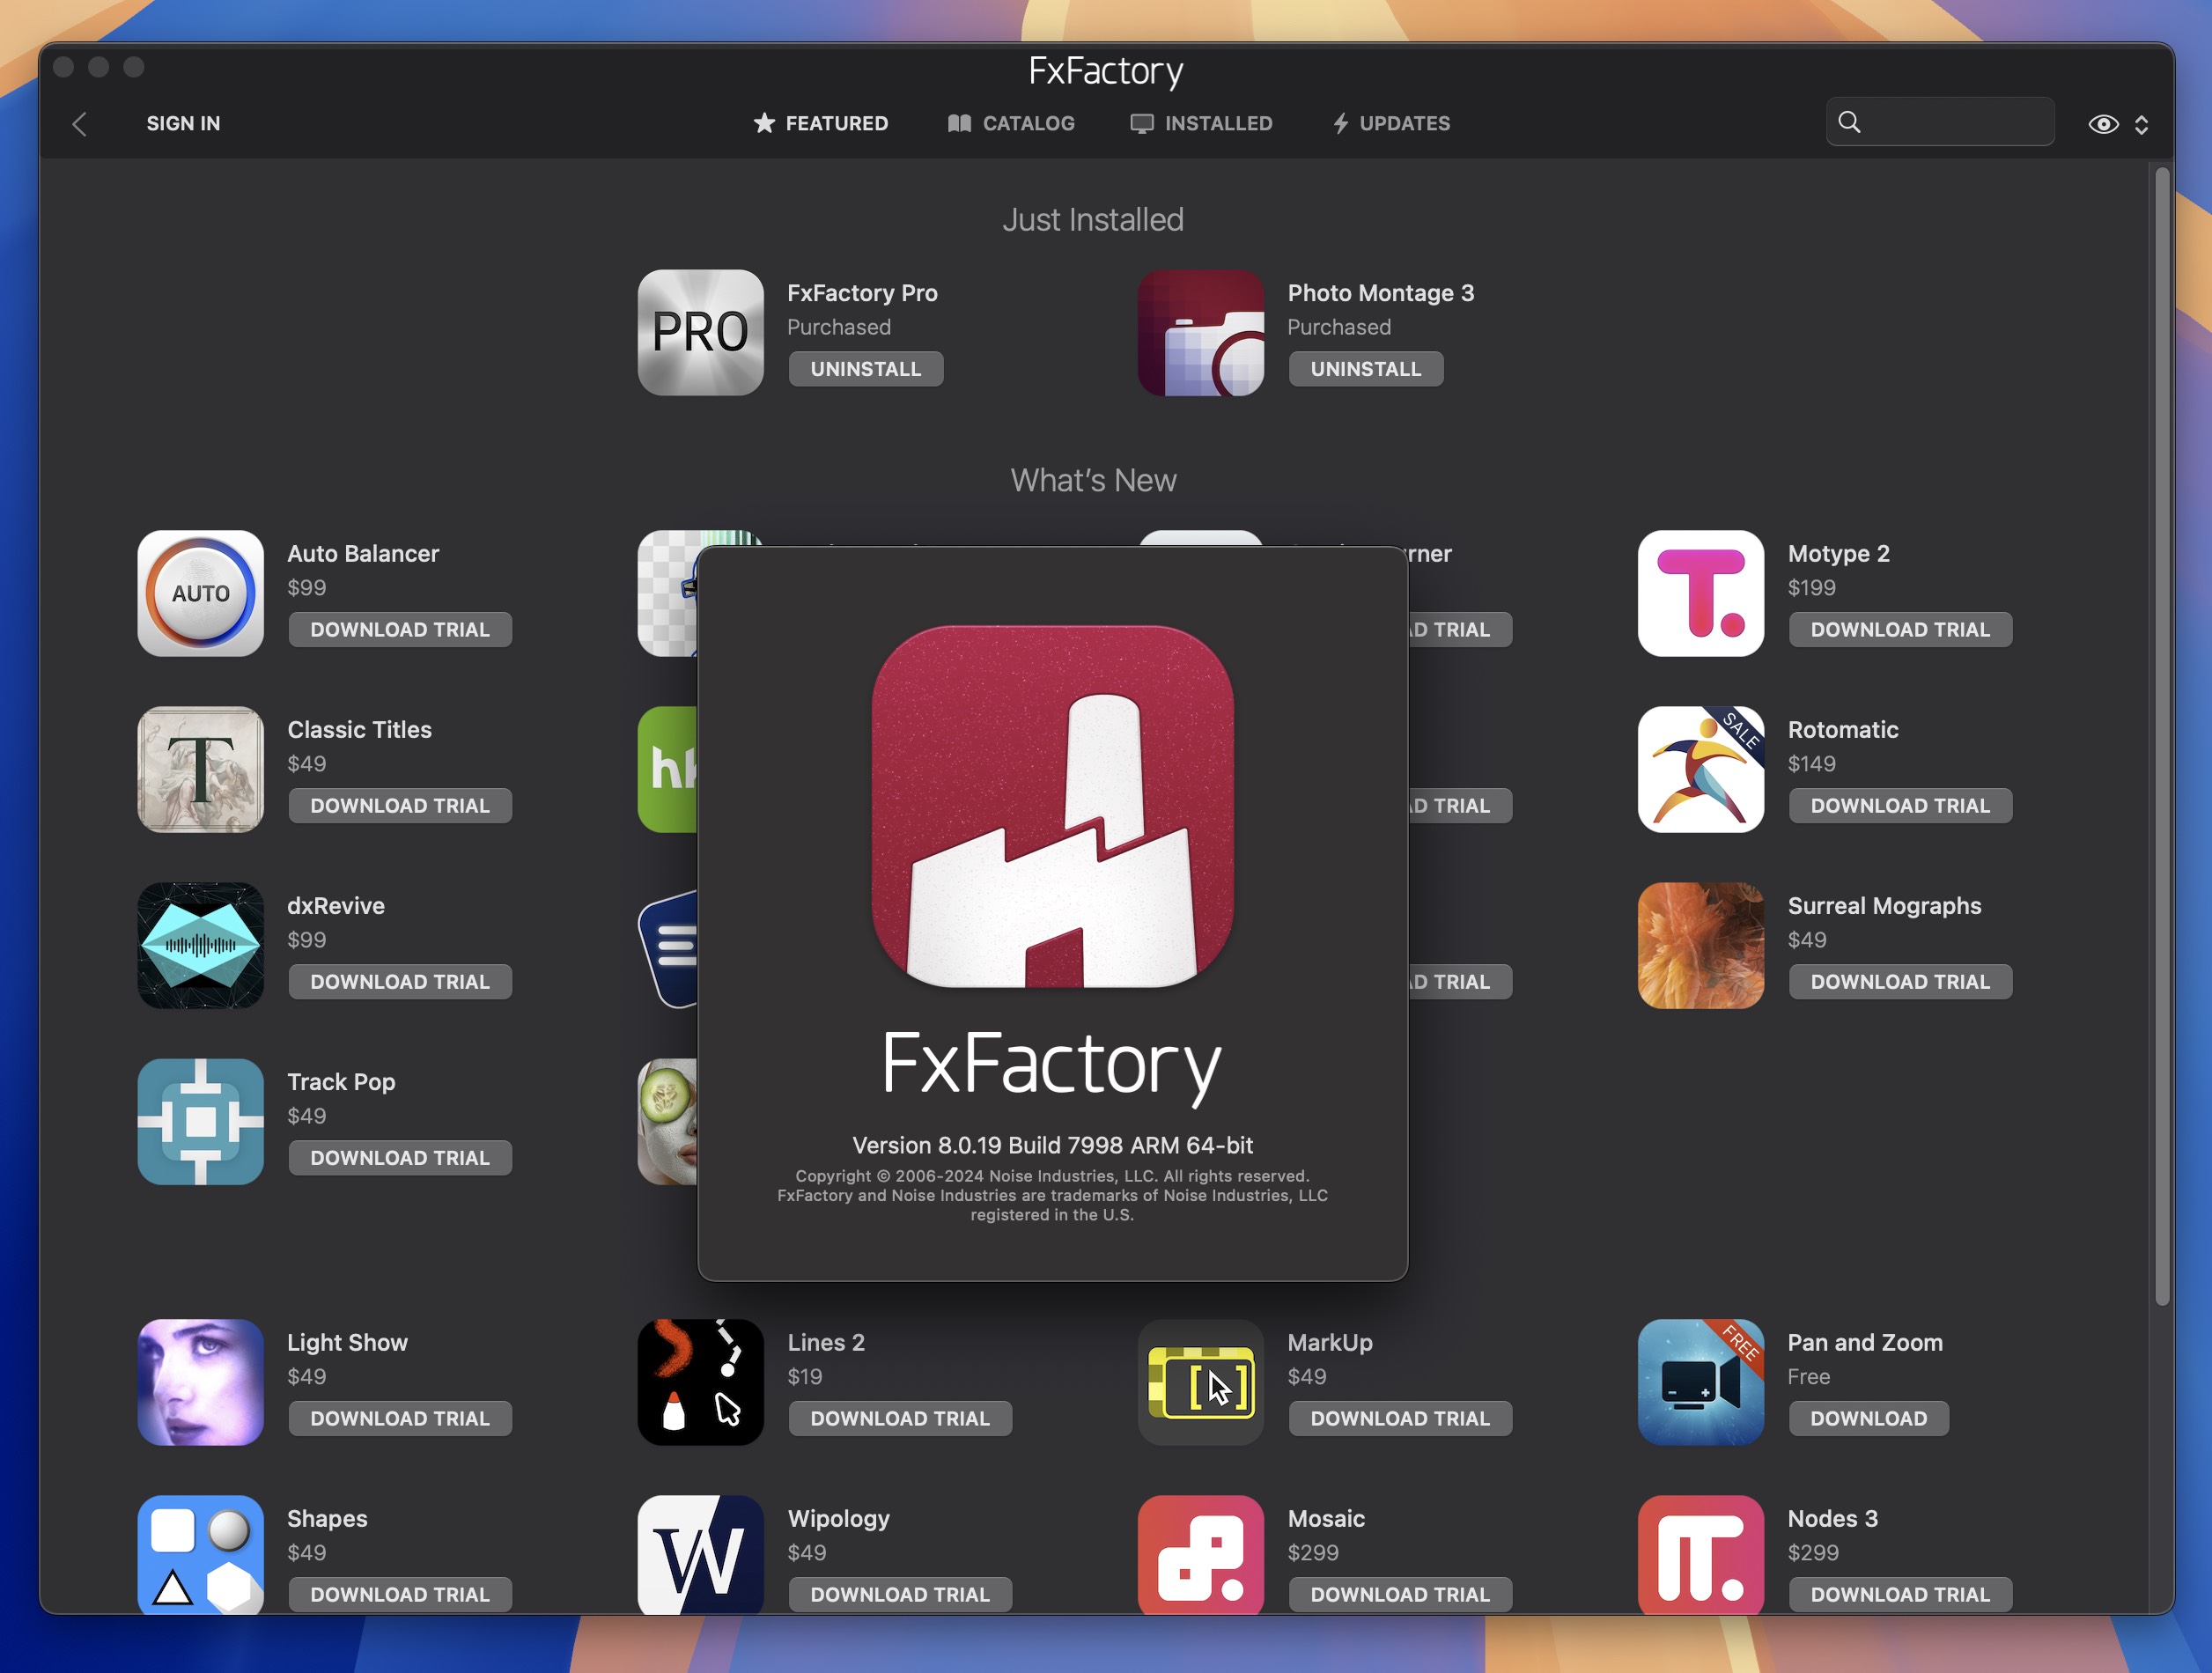This screenshot has width=2212, height=1673.
Task: Download trial of Mosaic
Action: pyautogui.click(x=1400, y=1595)
